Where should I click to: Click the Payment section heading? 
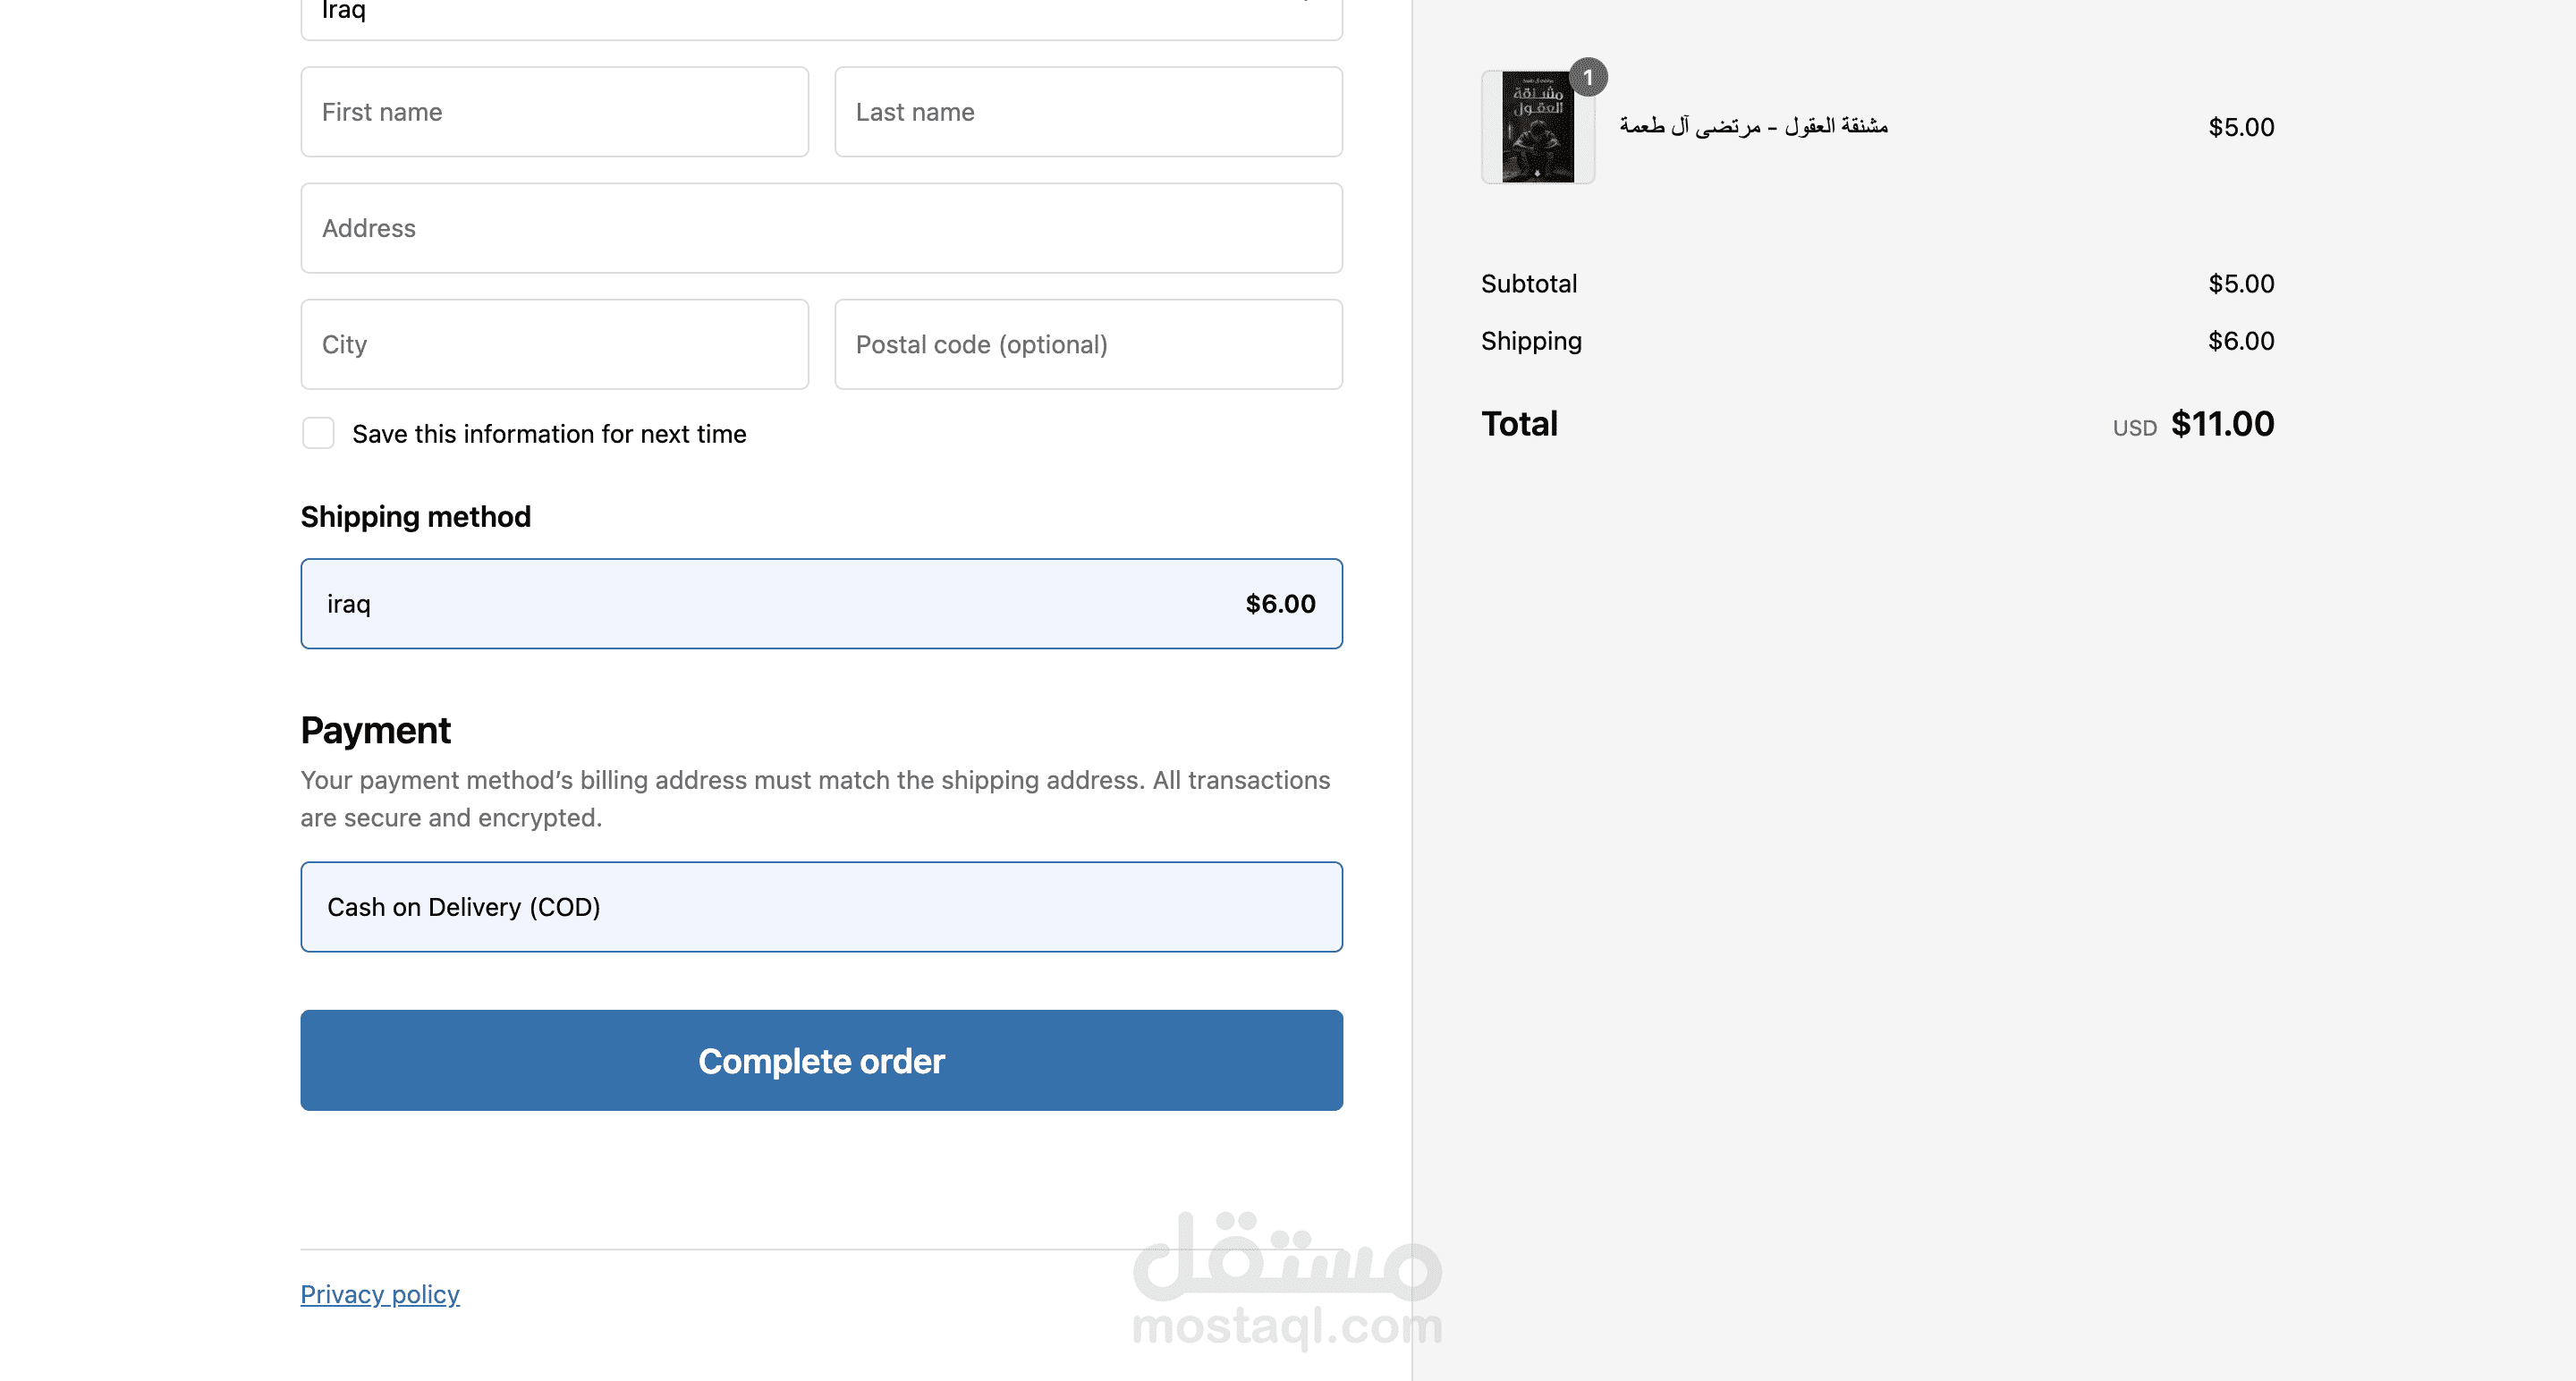376,730
